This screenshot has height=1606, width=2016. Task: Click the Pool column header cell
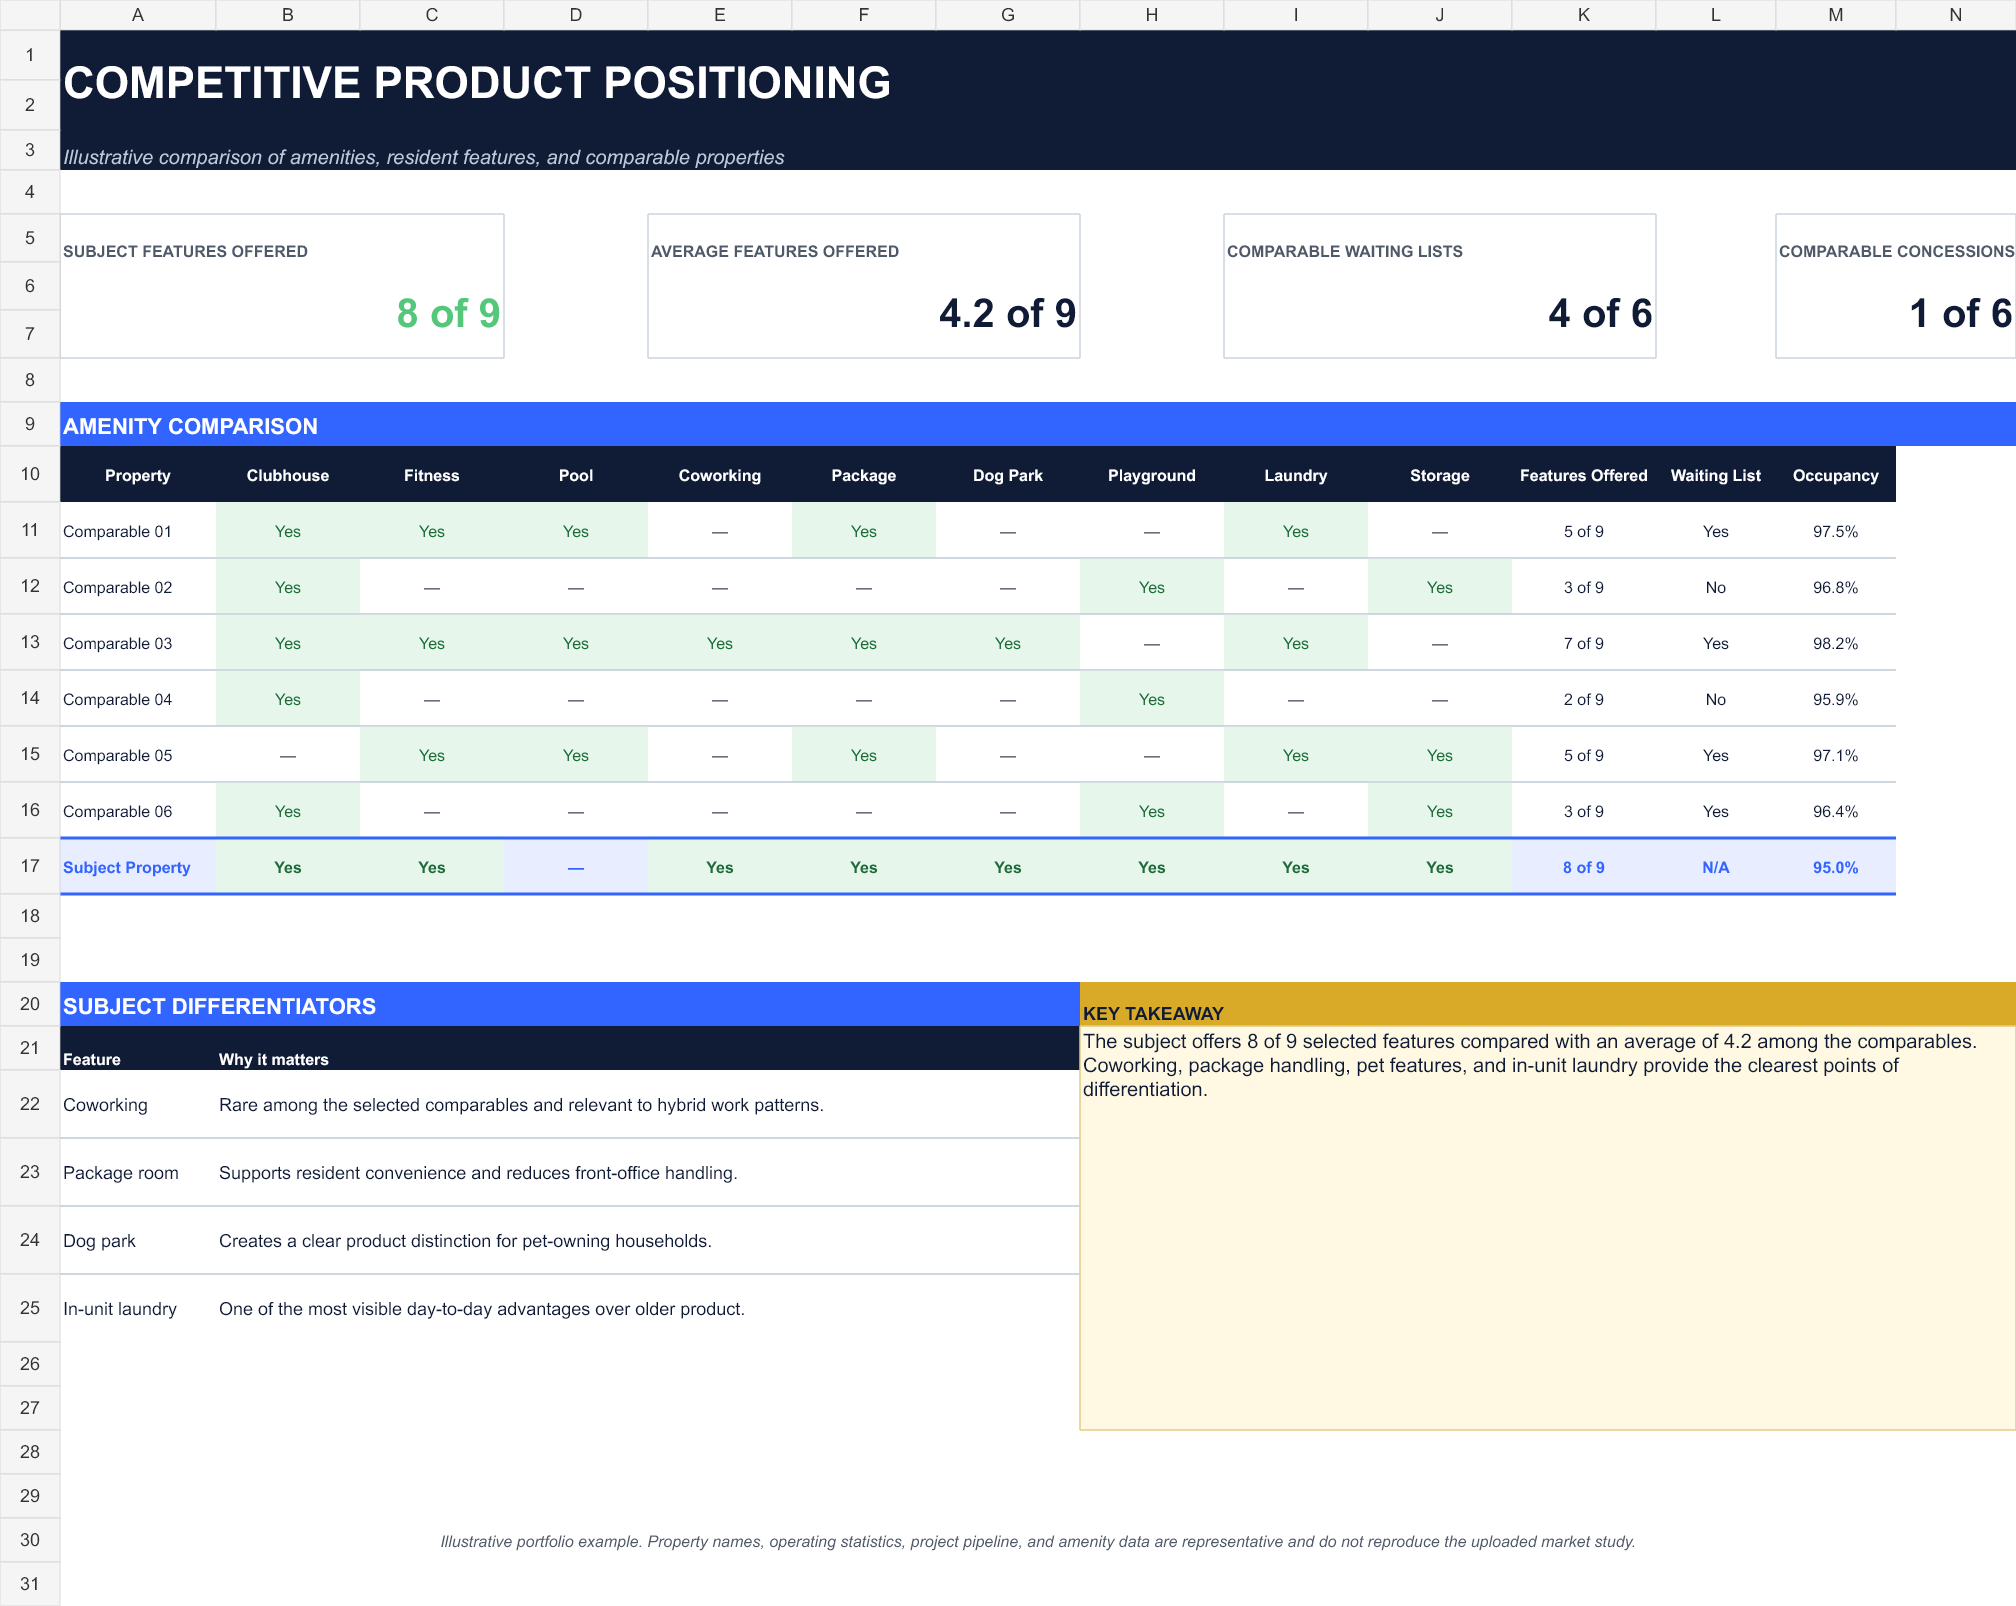tap(576, 474)
